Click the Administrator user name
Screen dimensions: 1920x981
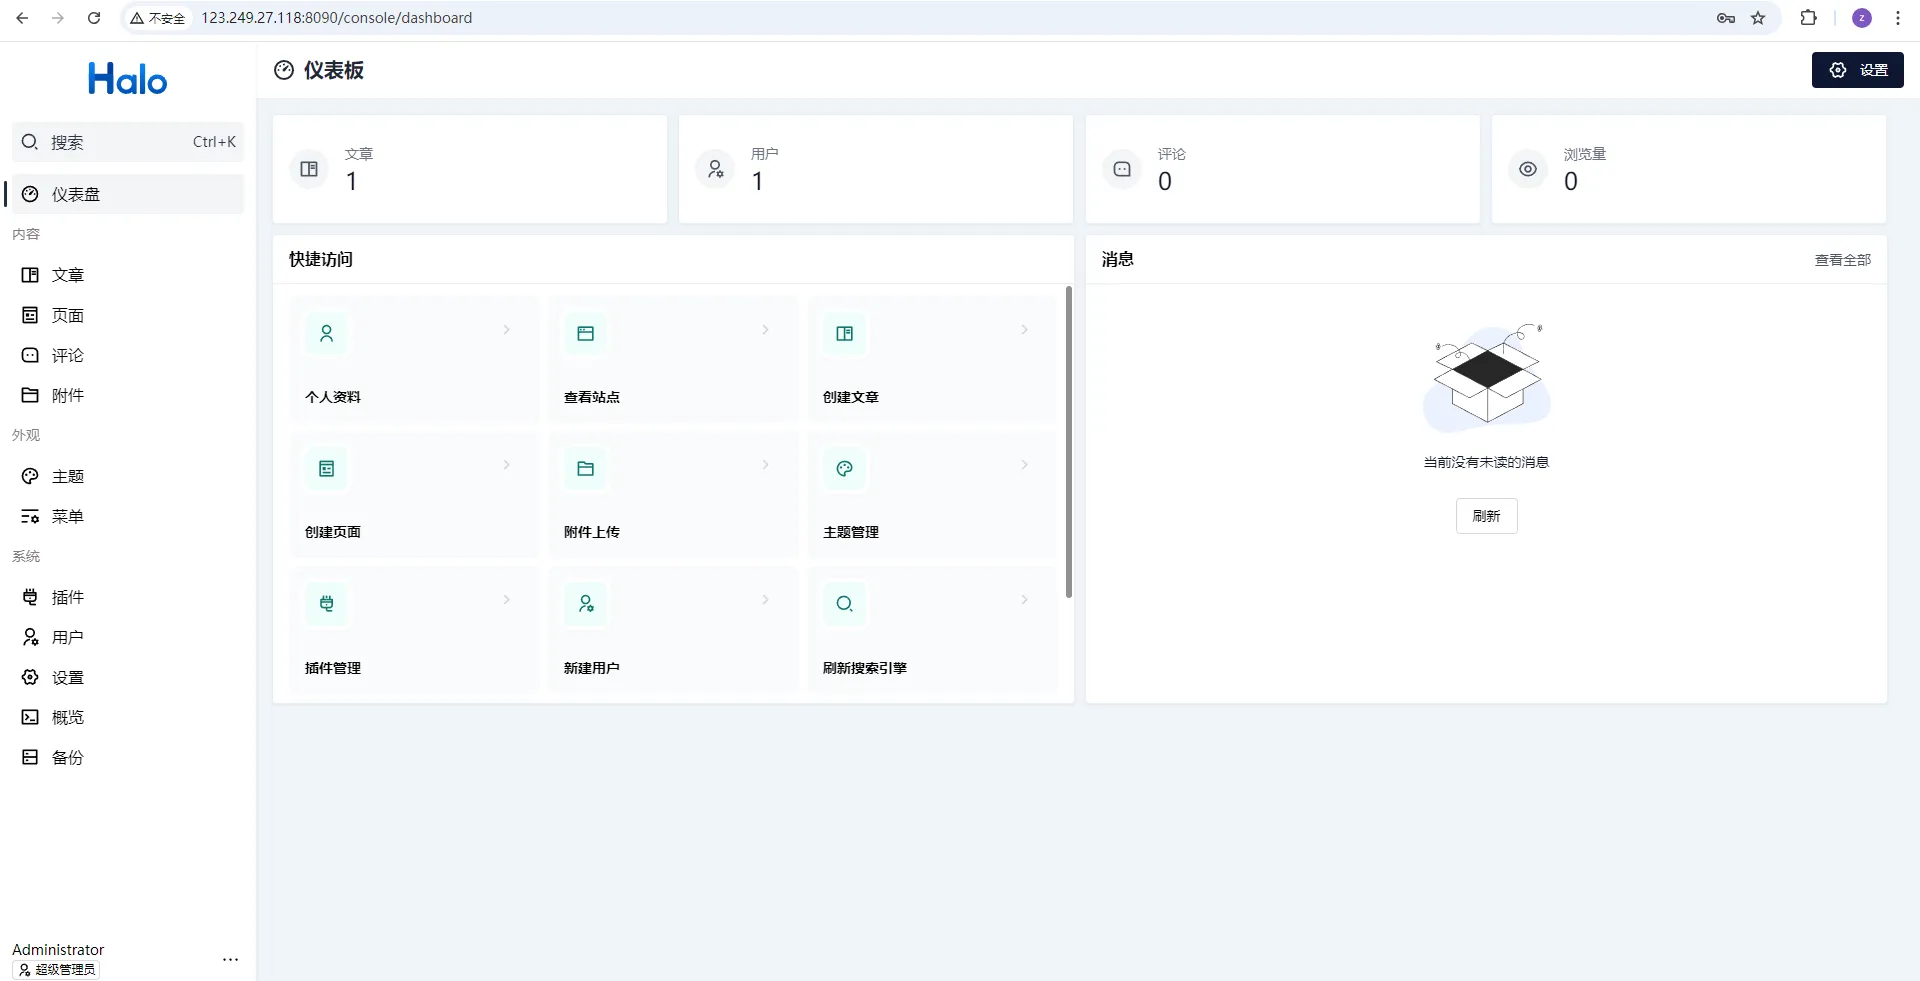click(x=58, y=950)
